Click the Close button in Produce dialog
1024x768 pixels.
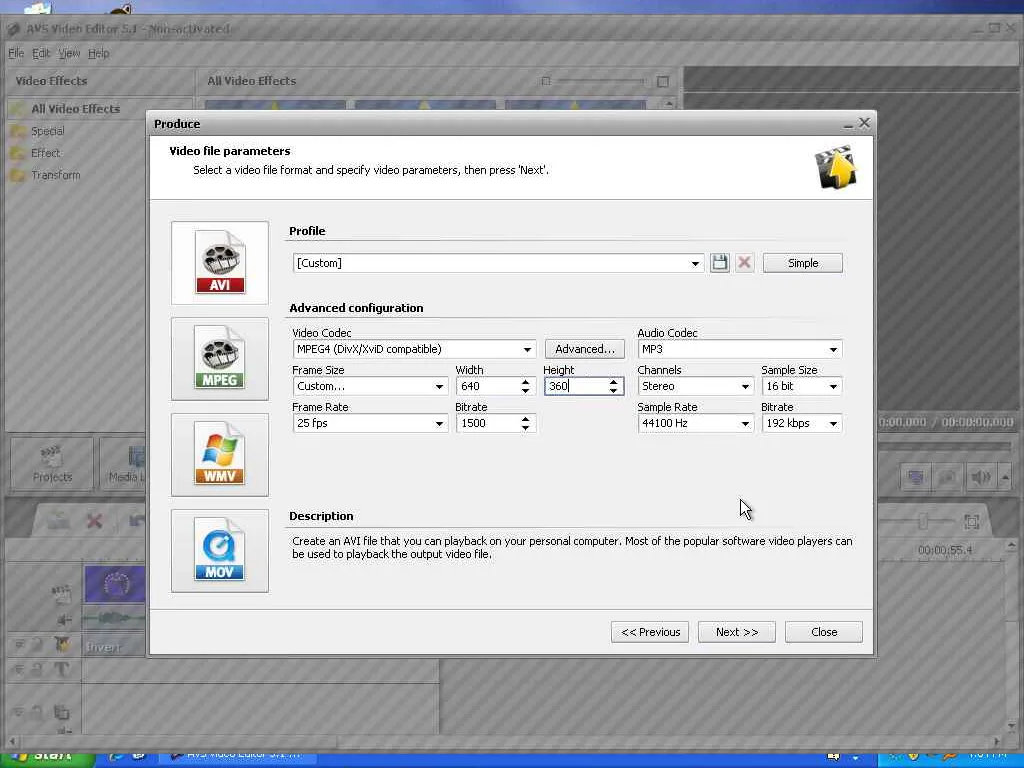824,632
